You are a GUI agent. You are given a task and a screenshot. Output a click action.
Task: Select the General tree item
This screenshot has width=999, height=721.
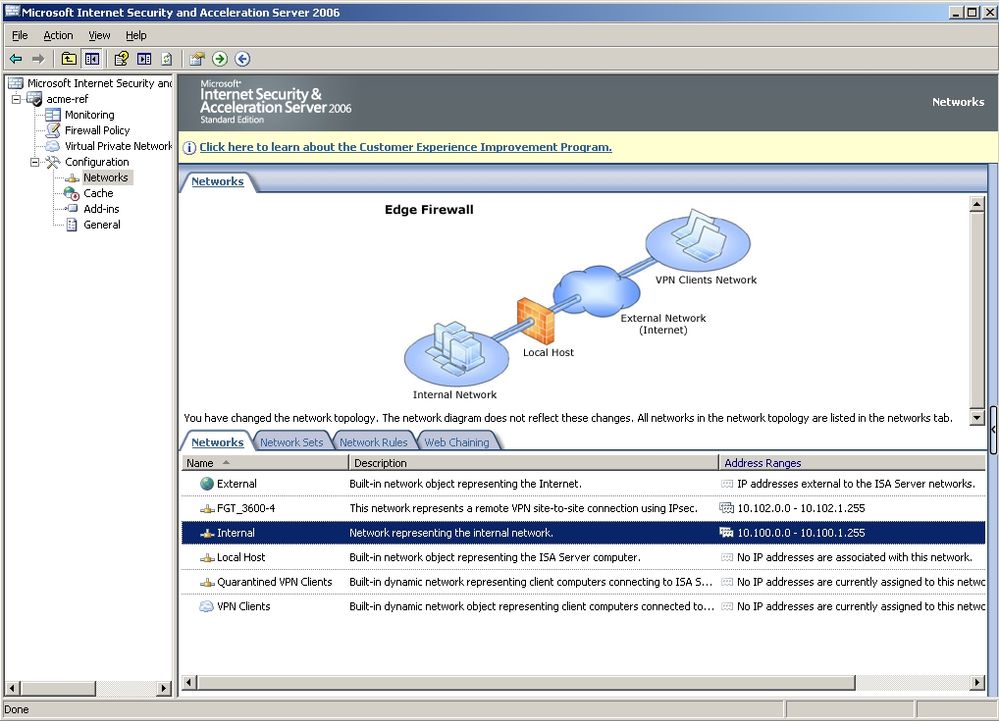pyautogui.click(x=102, y=225)
